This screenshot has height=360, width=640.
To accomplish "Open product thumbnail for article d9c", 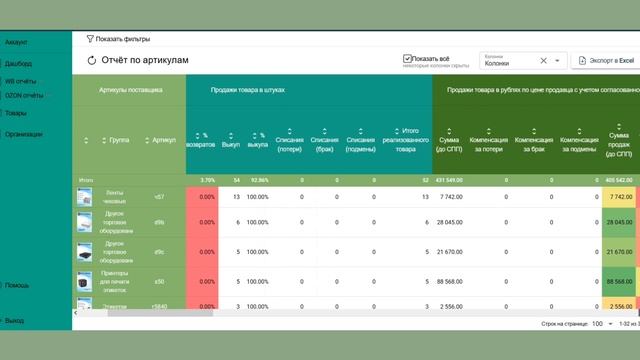I will point(84,252).
